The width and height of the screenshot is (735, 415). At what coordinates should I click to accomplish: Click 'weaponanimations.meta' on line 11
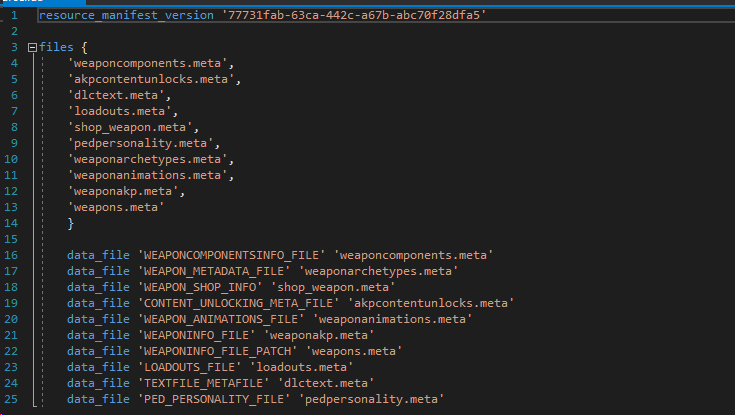tap(147, 175)
